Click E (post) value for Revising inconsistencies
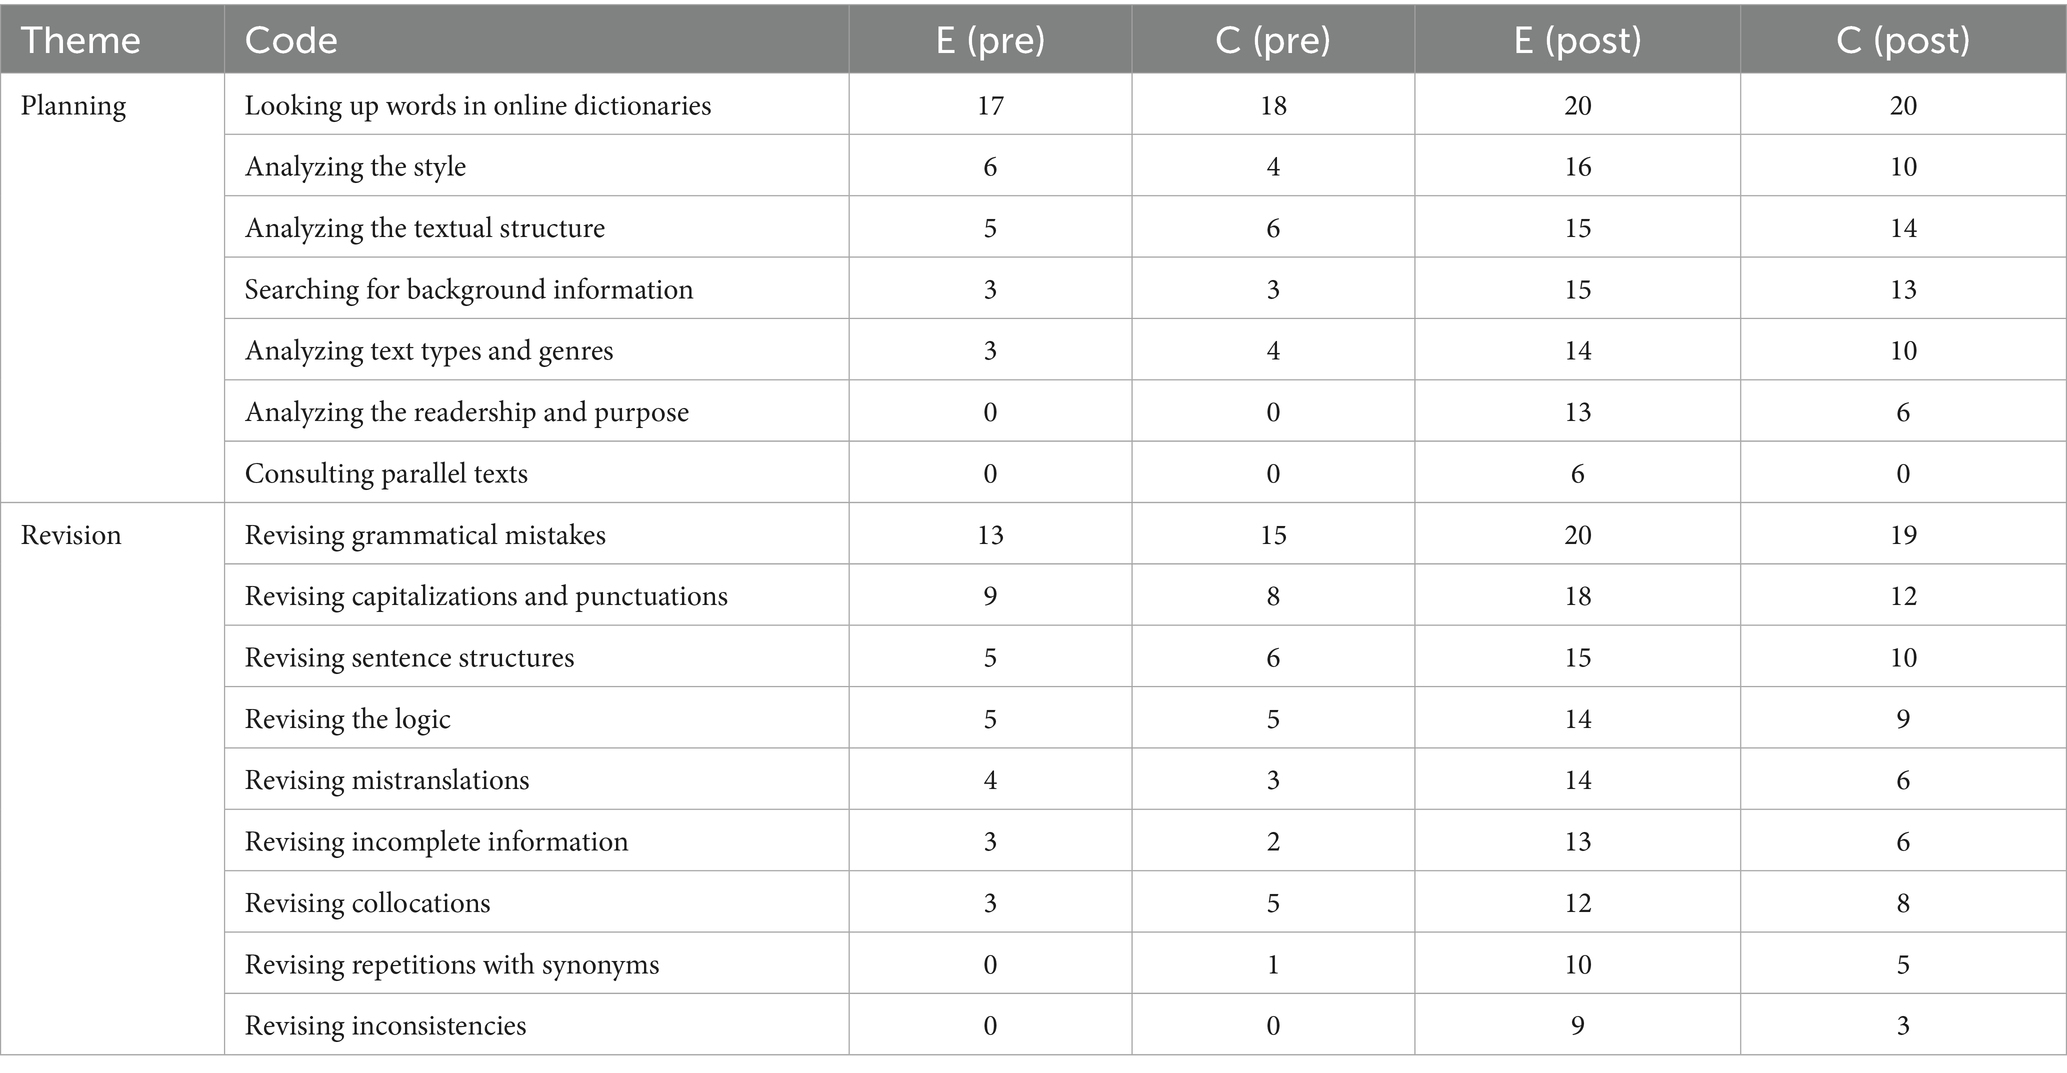The width and height of the screenshot is (2067, 1073). click(x=1577, y=1026)
